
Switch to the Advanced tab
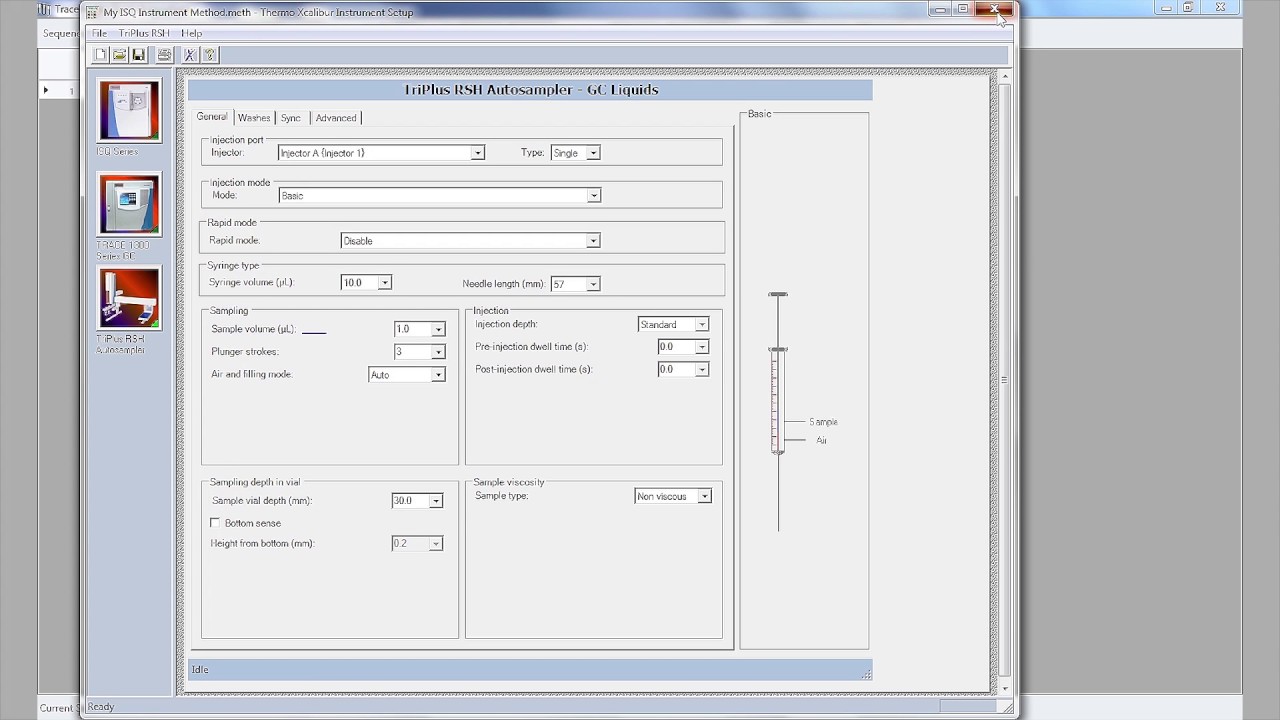pos(336,118)
